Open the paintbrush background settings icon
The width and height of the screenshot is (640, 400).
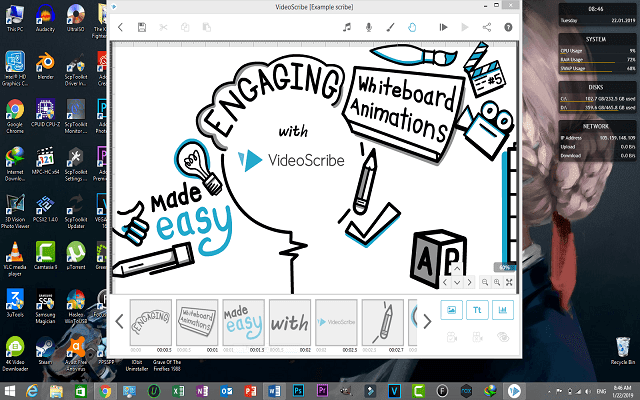[389, 27]
